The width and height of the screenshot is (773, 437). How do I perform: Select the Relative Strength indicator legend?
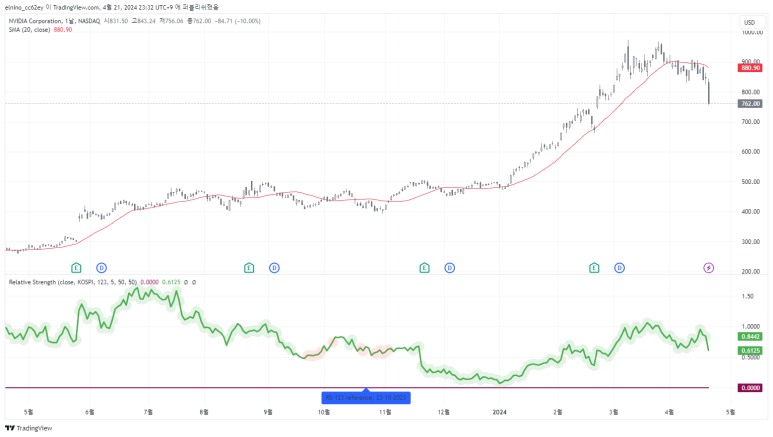tap(70, 282)
